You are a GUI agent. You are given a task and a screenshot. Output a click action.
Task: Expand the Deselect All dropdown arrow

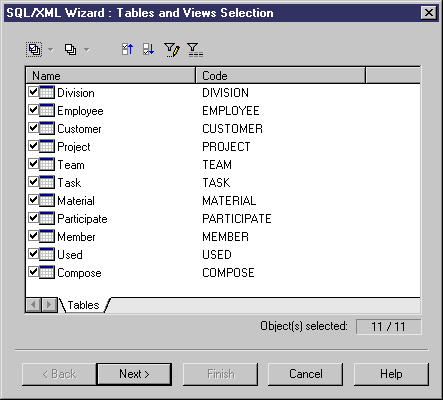(x=87, y=50)
